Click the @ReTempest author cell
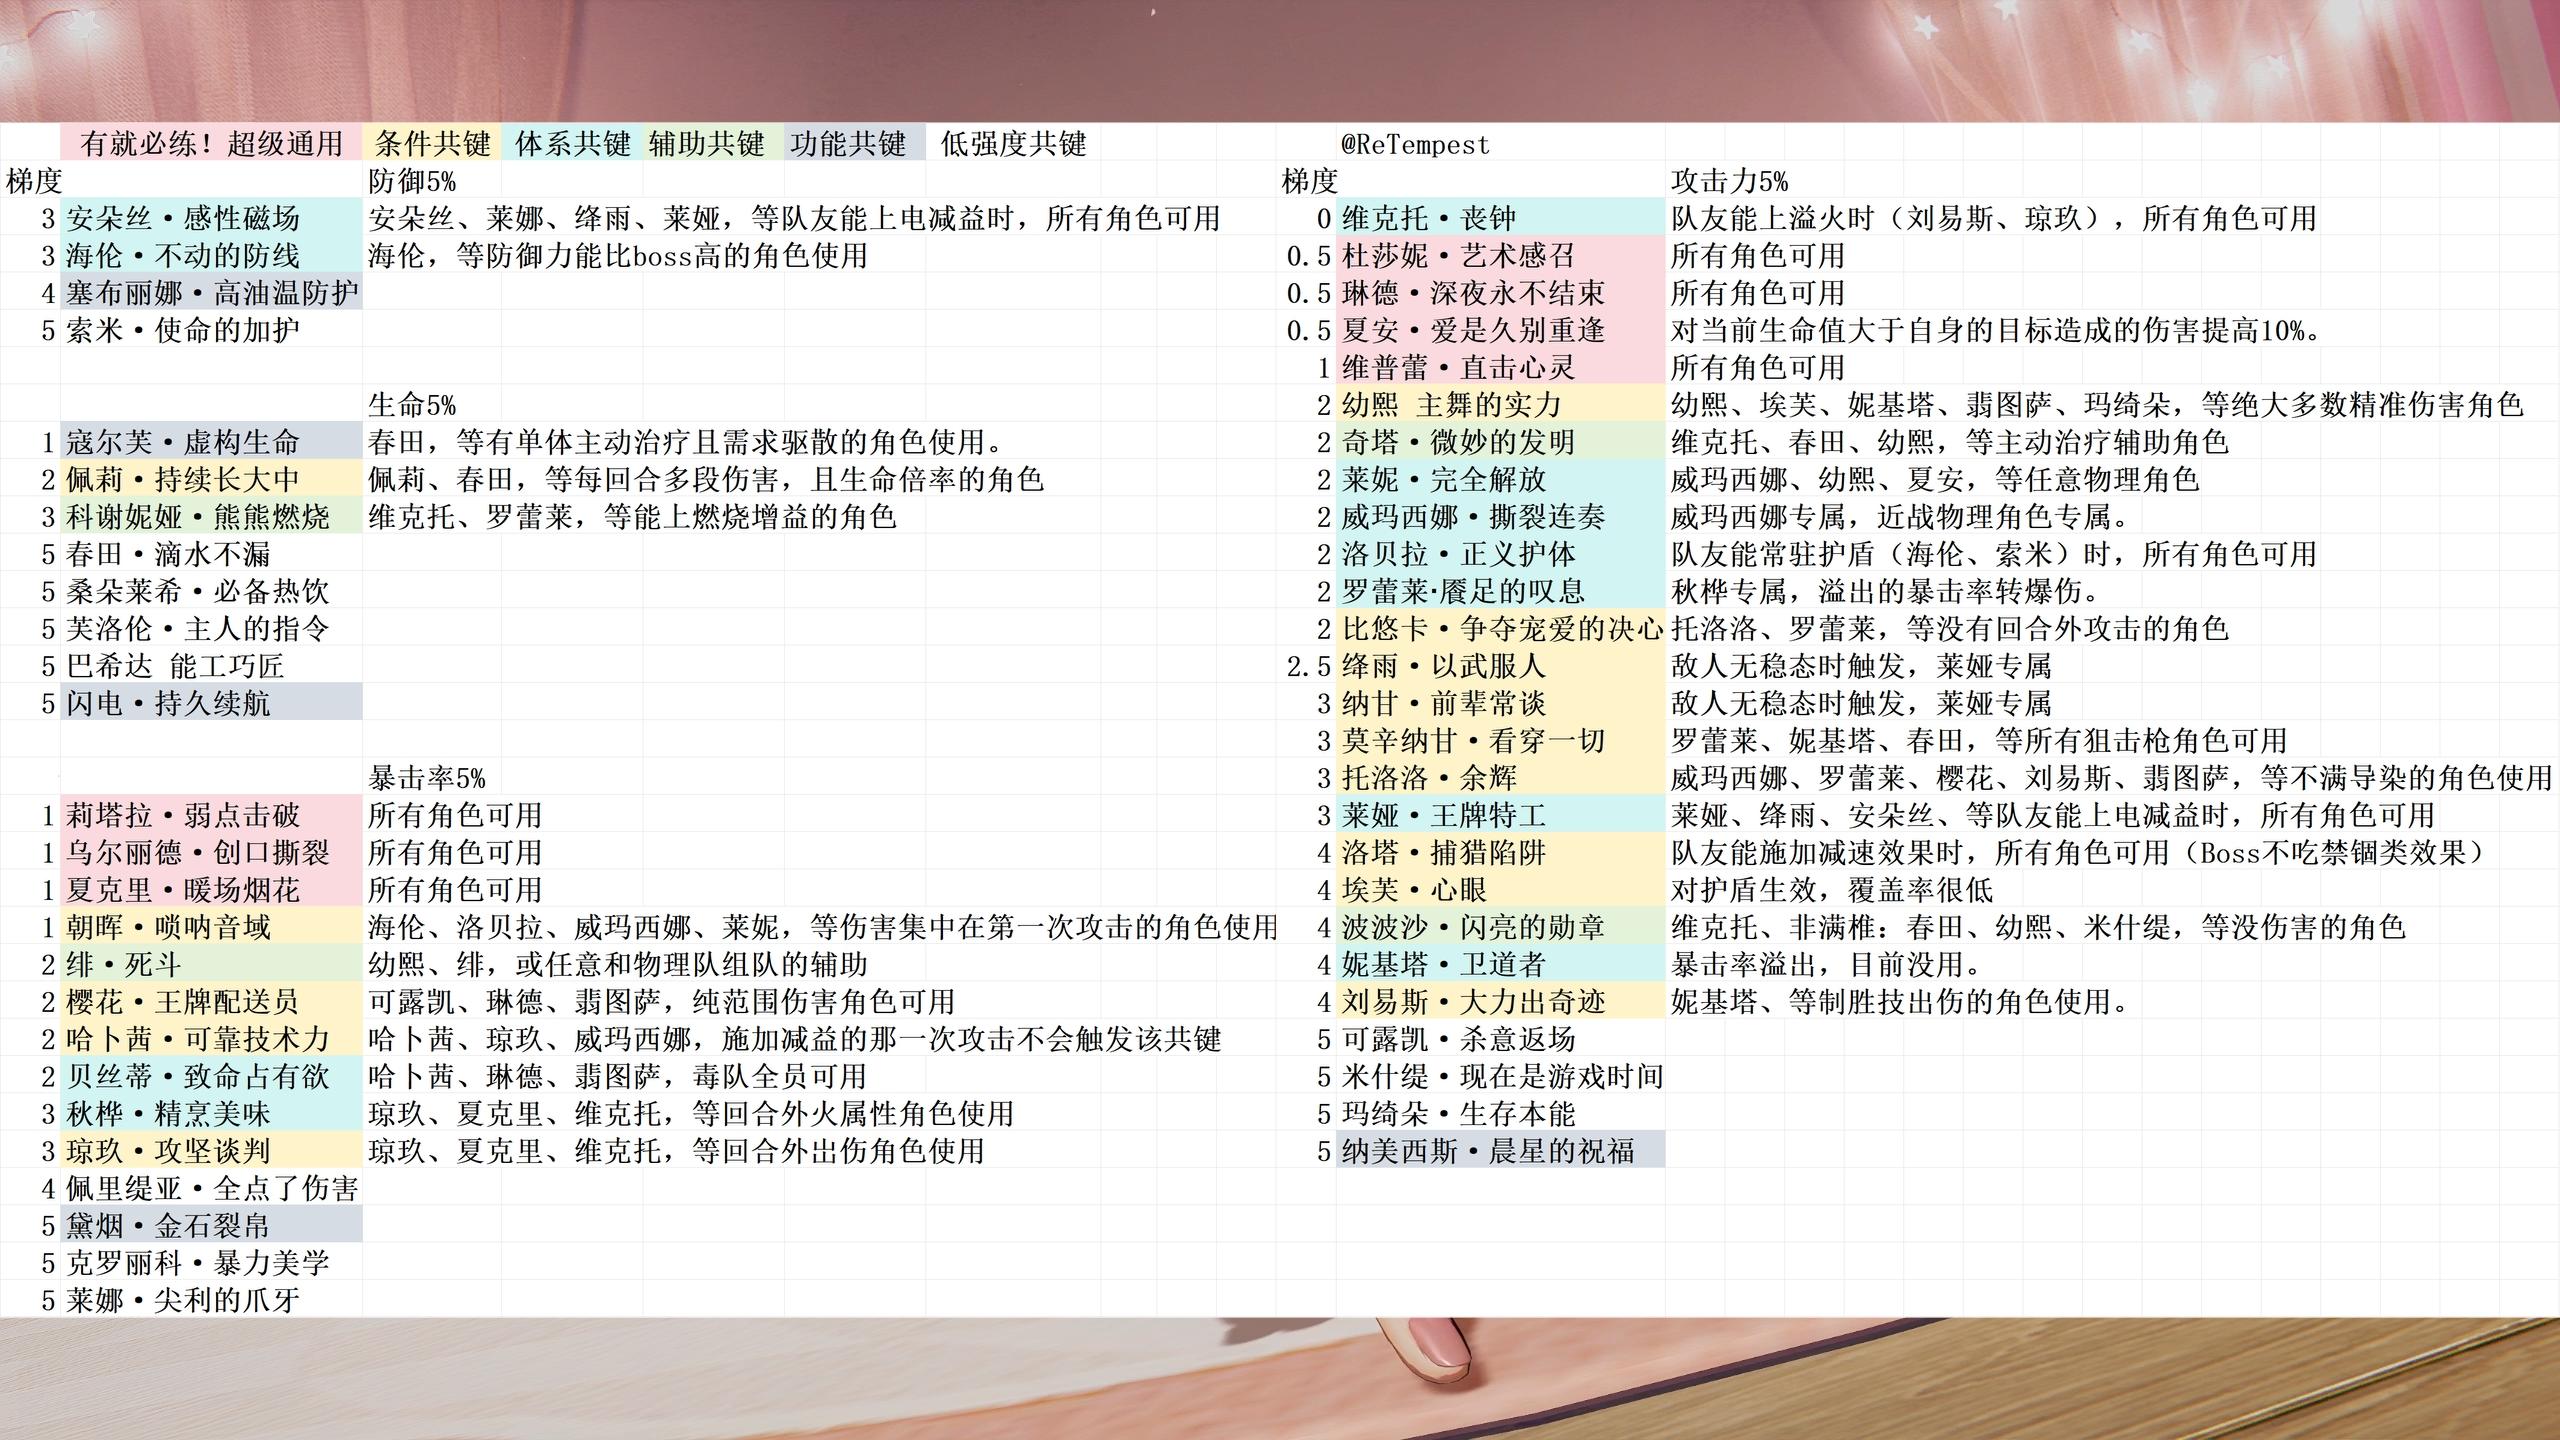The image size is (2560, 1440). (x=1415, y=144)
